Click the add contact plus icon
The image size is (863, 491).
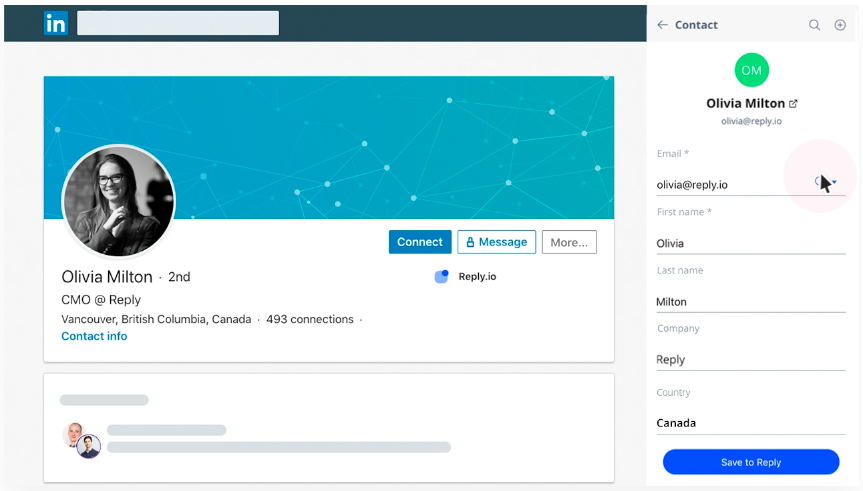[840, 25]
